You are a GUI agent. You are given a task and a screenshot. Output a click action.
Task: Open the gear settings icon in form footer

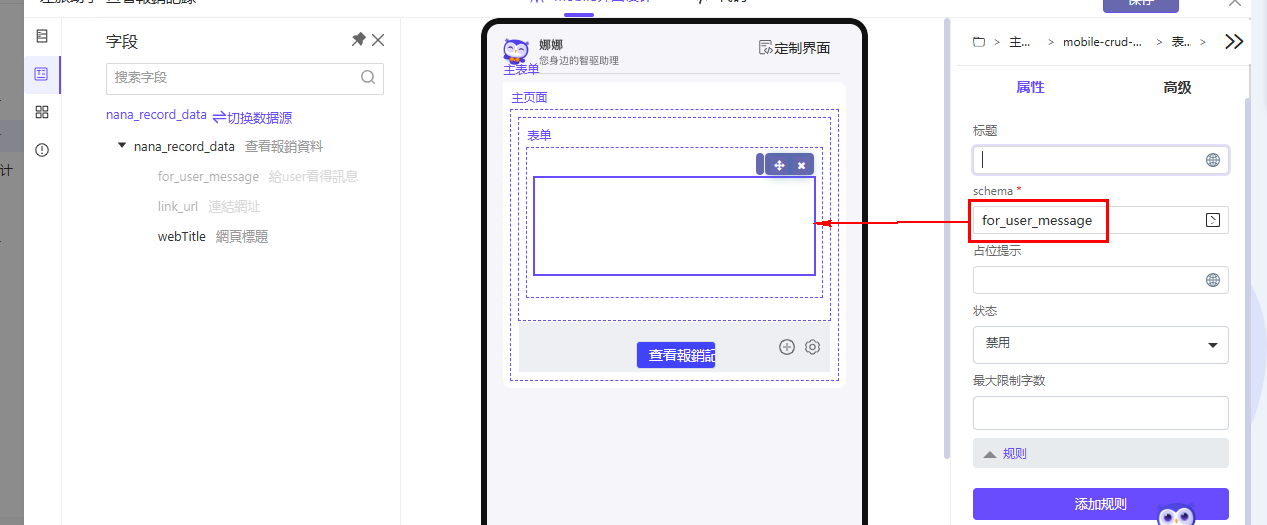(x=813, y=347)
